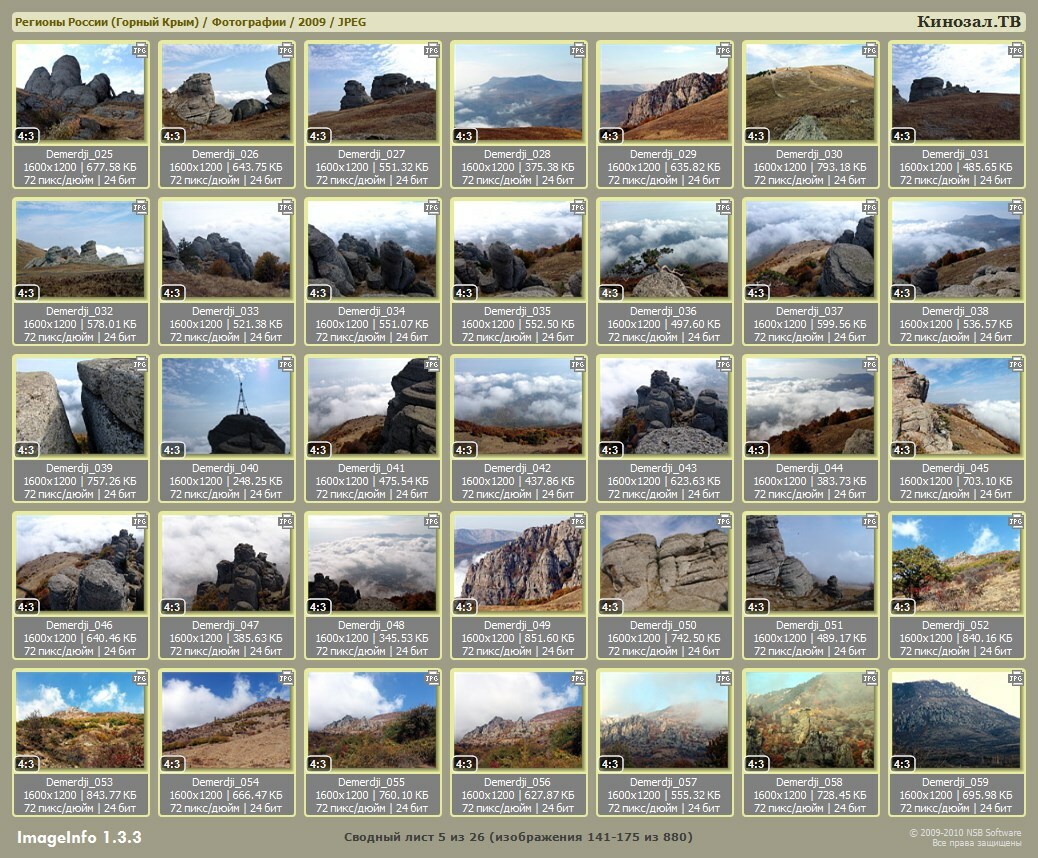
Task: Click the 4:3 badge on Demerdji_049
Action: (x=464, y=607)
